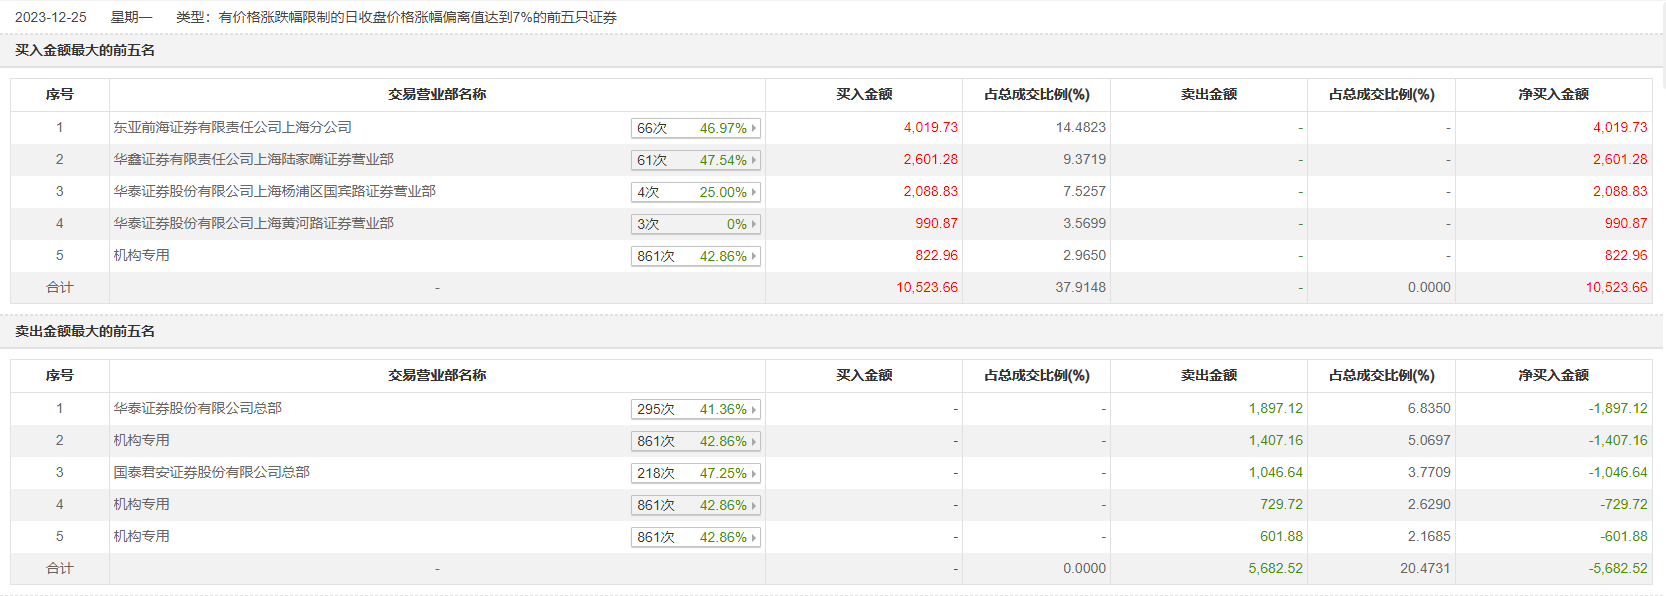Expand 61次 47.54% stats dropdown

click(696, 160)
